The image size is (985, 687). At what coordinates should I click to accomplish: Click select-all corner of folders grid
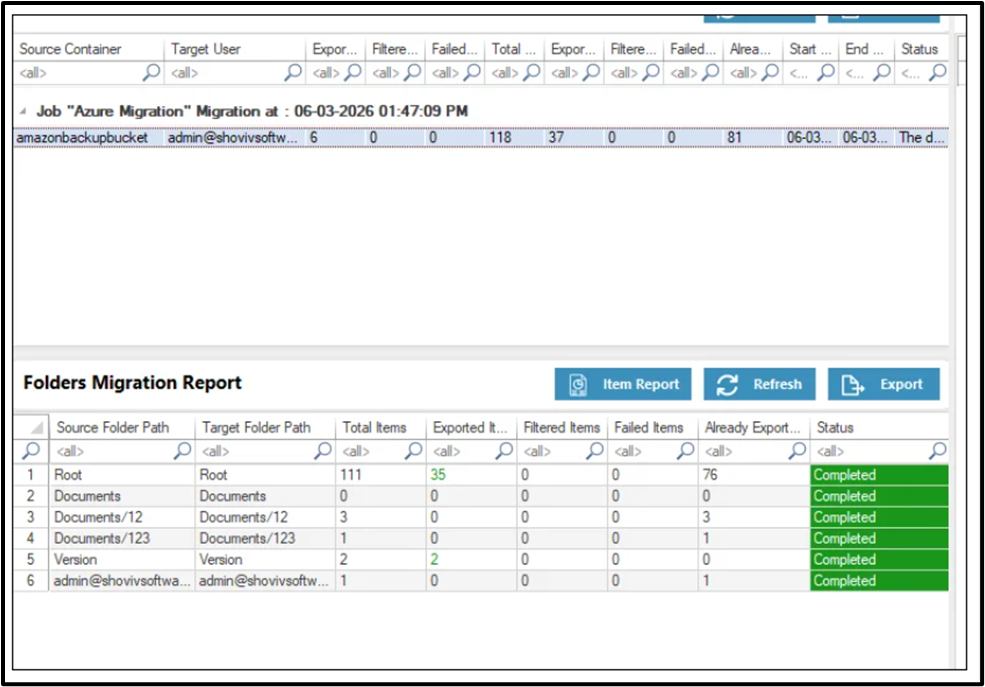(31, 428)
